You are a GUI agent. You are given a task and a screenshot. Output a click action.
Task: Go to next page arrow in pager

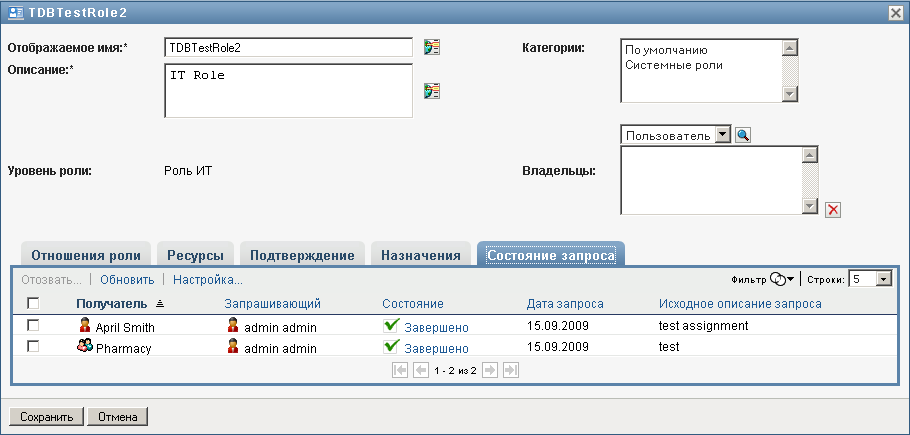[490, 370]
